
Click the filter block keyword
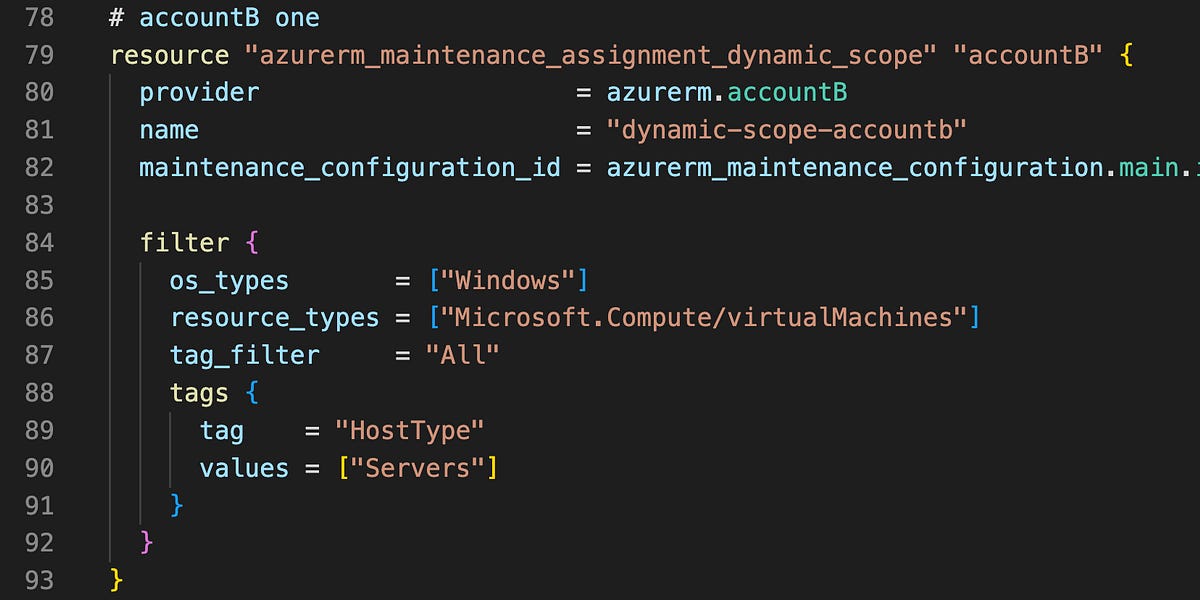point(186,242)
